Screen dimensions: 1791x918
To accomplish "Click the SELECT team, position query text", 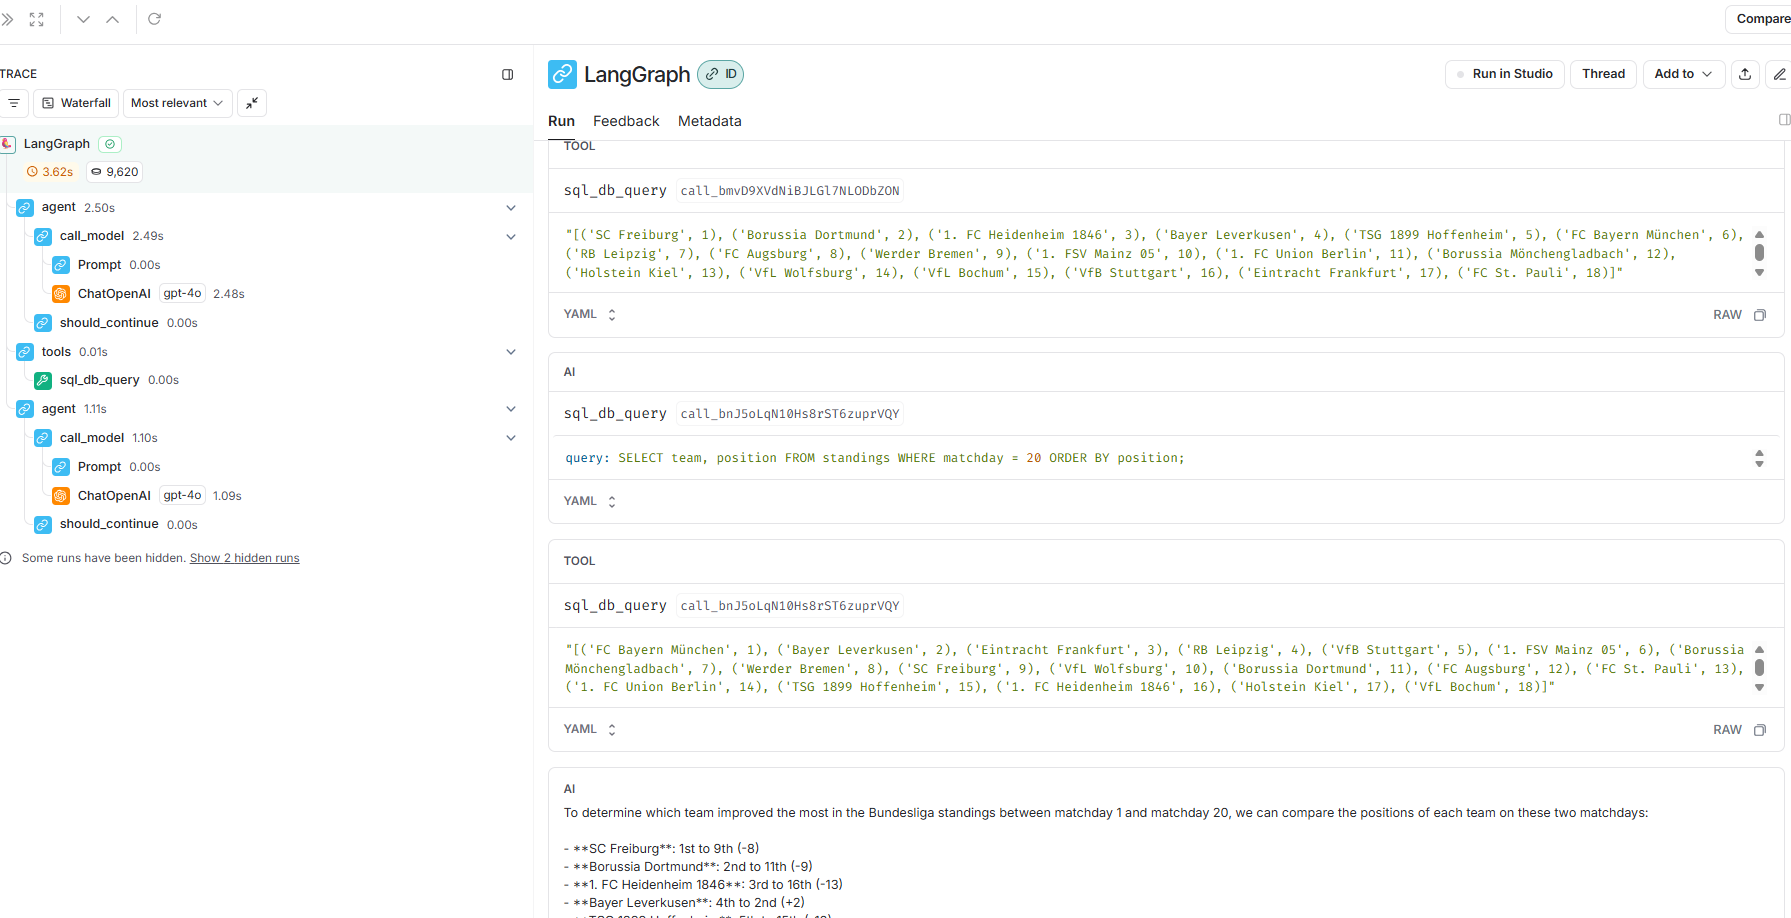I will [875, 458].
